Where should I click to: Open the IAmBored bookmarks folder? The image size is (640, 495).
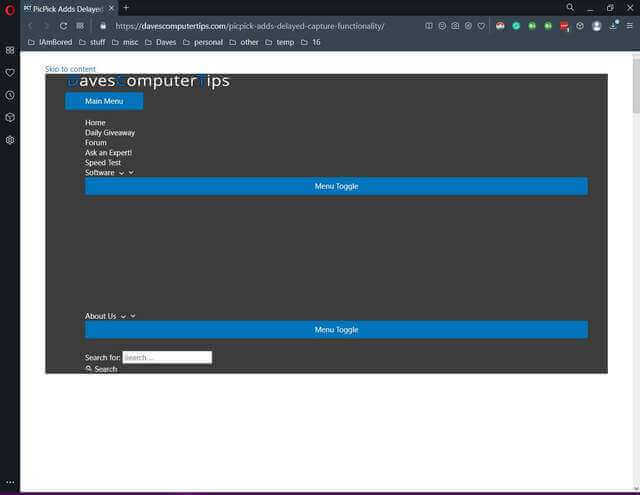click(50, 42)
